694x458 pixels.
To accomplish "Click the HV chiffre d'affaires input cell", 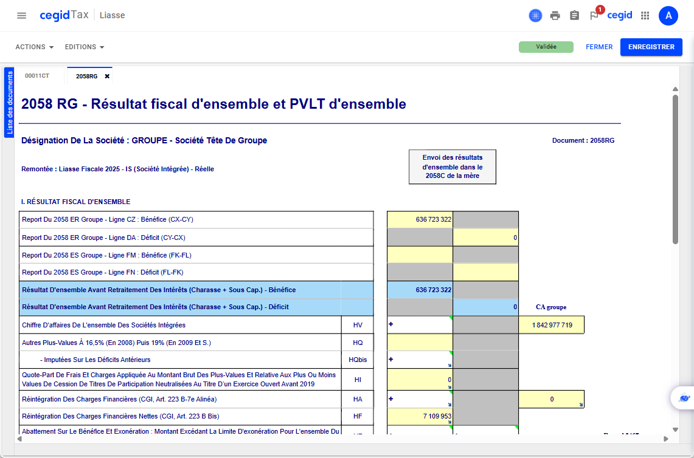I will click(x=420, y=325).
